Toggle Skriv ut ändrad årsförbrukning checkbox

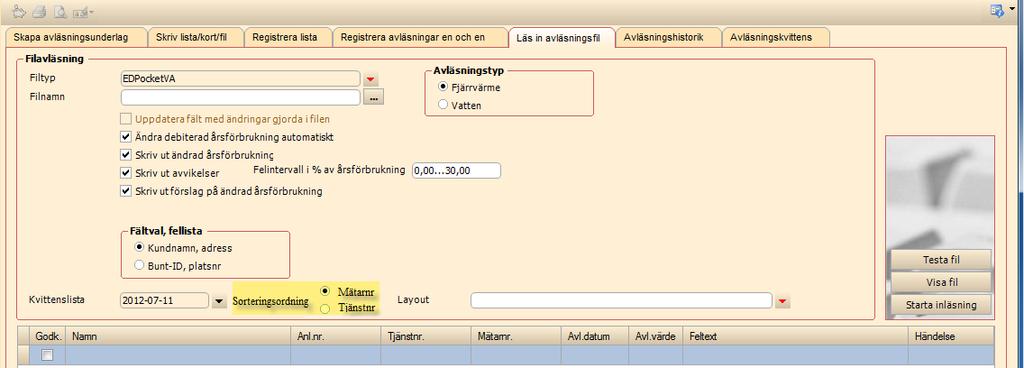coord(126,155)
